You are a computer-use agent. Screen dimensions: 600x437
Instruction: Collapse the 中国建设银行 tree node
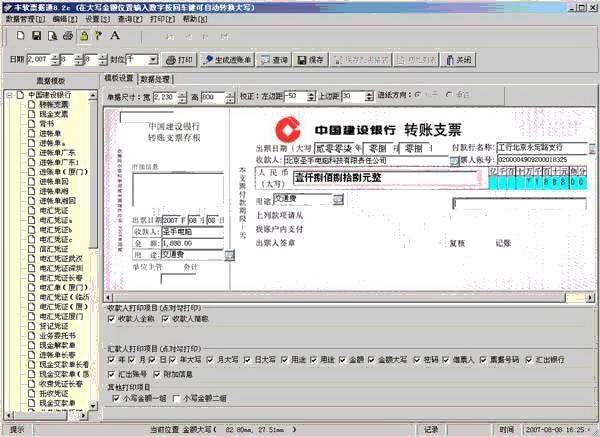(x=10, y=95)
